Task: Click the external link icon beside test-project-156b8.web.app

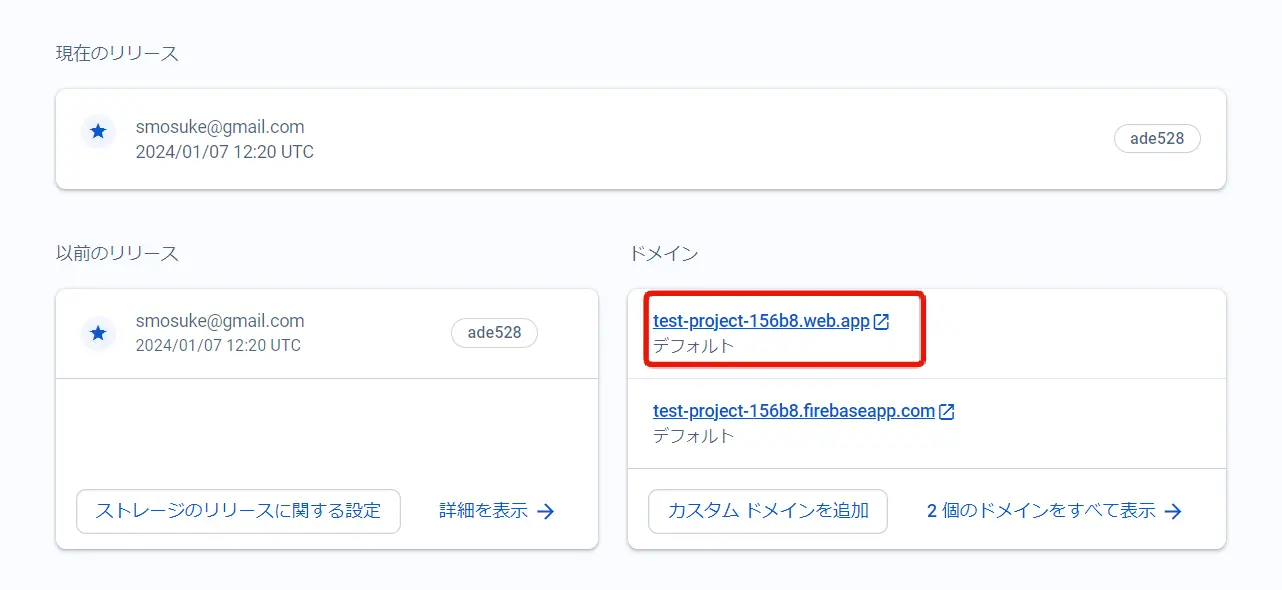Action: (881, 322)
